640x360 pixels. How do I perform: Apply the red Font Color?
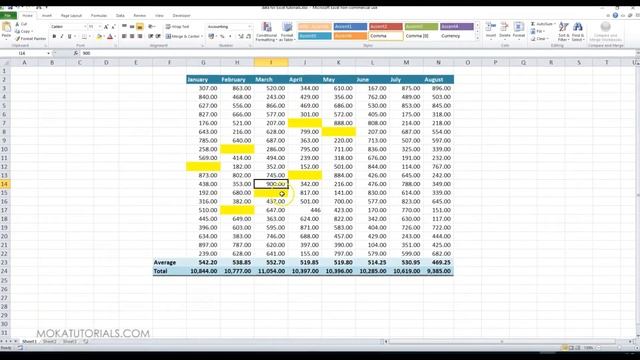click(x=109, y=36)
